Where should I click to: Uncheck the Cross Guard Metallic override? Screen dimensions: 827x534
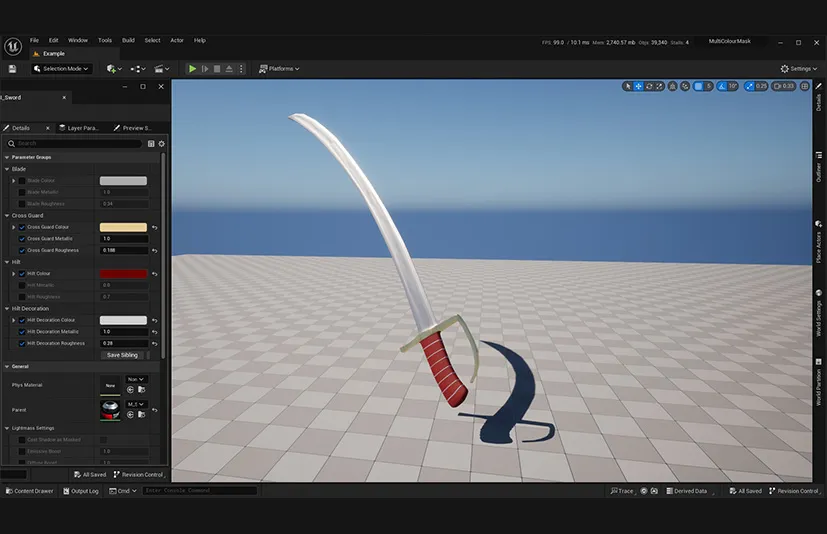[22, 239]
